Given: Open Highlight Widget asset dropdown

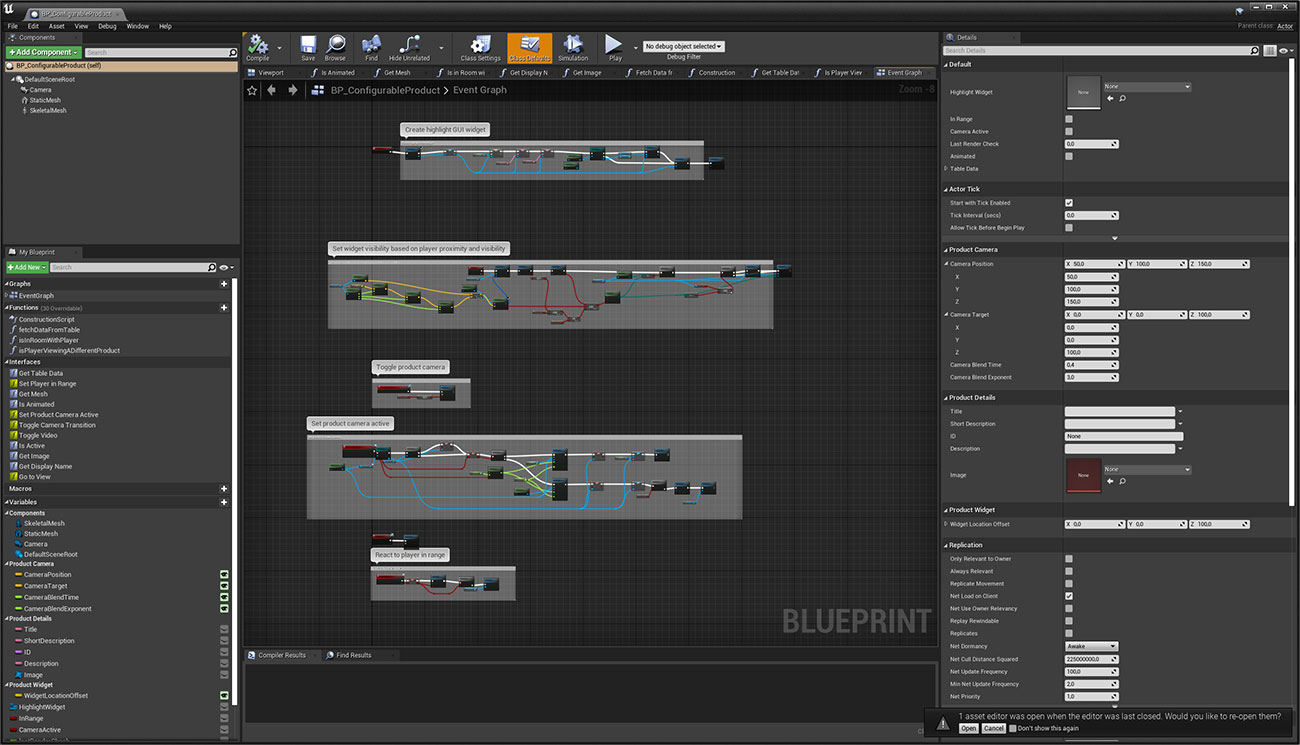Looking at the screenshot, I should pos(1147,87).
